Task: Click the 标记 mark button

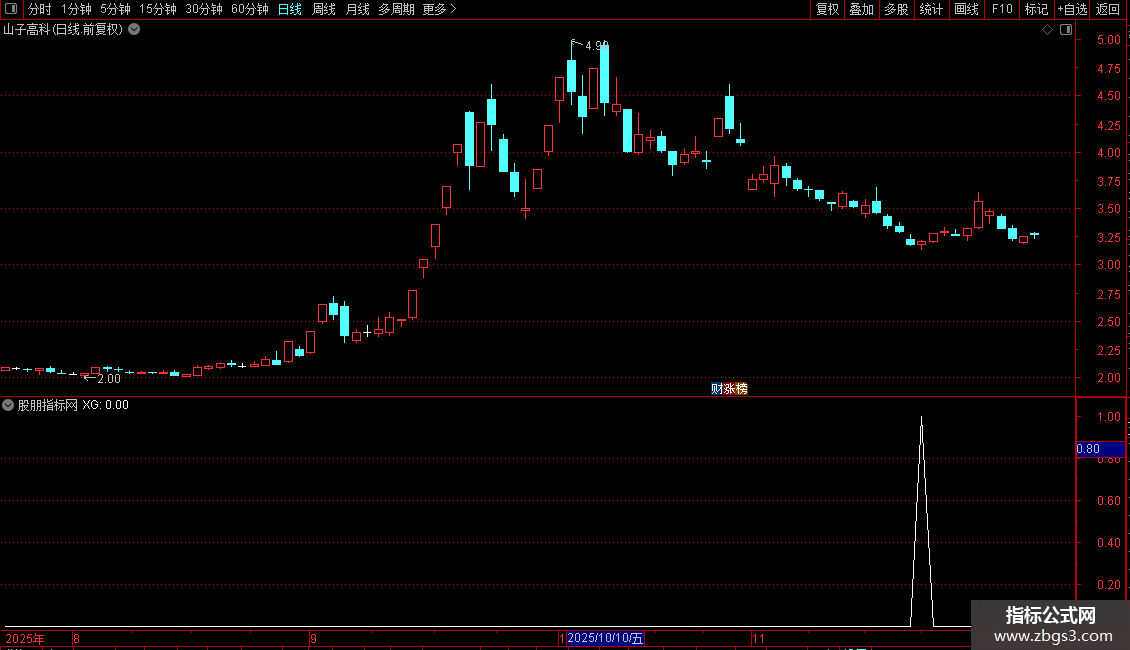Action: coord(1036,9)
